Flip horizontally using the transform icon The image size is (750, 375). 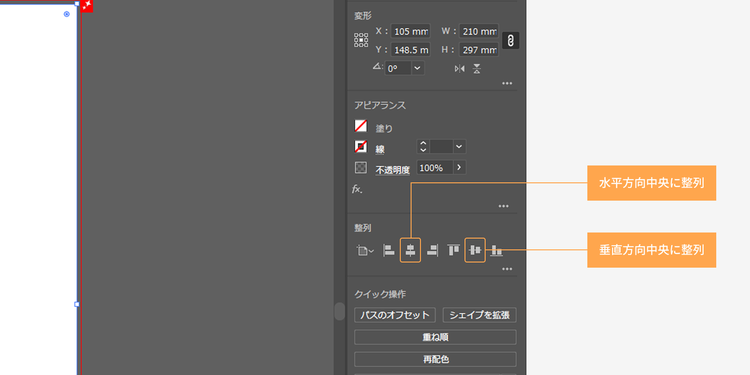tap(460, 69)
